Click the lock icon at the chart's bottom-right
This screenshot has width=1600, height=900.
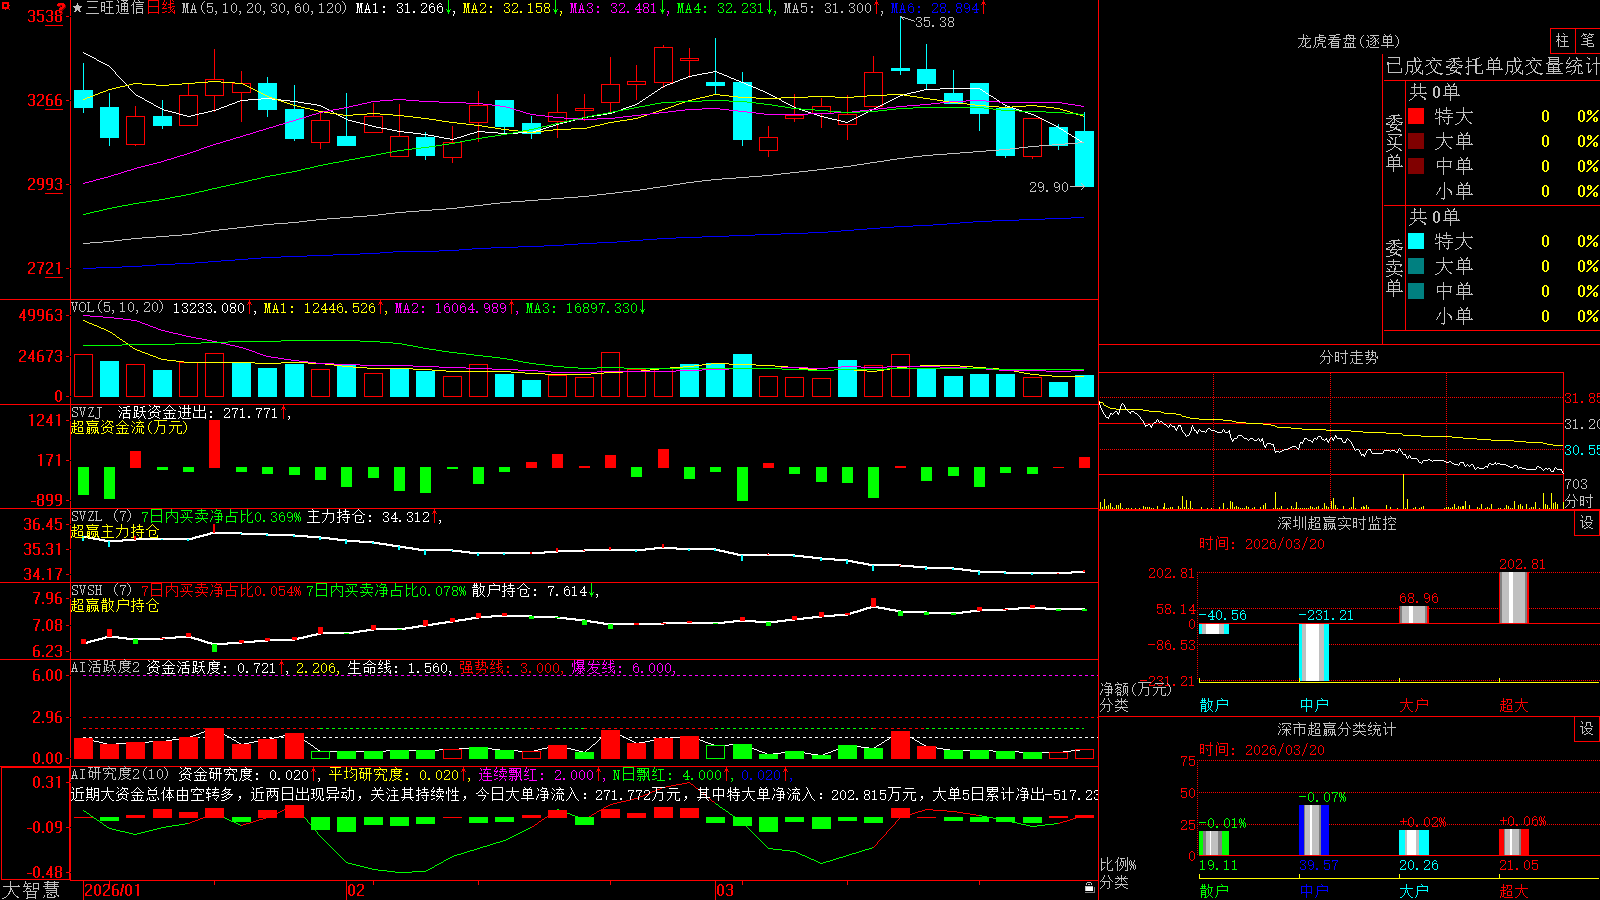(1089, 887)
